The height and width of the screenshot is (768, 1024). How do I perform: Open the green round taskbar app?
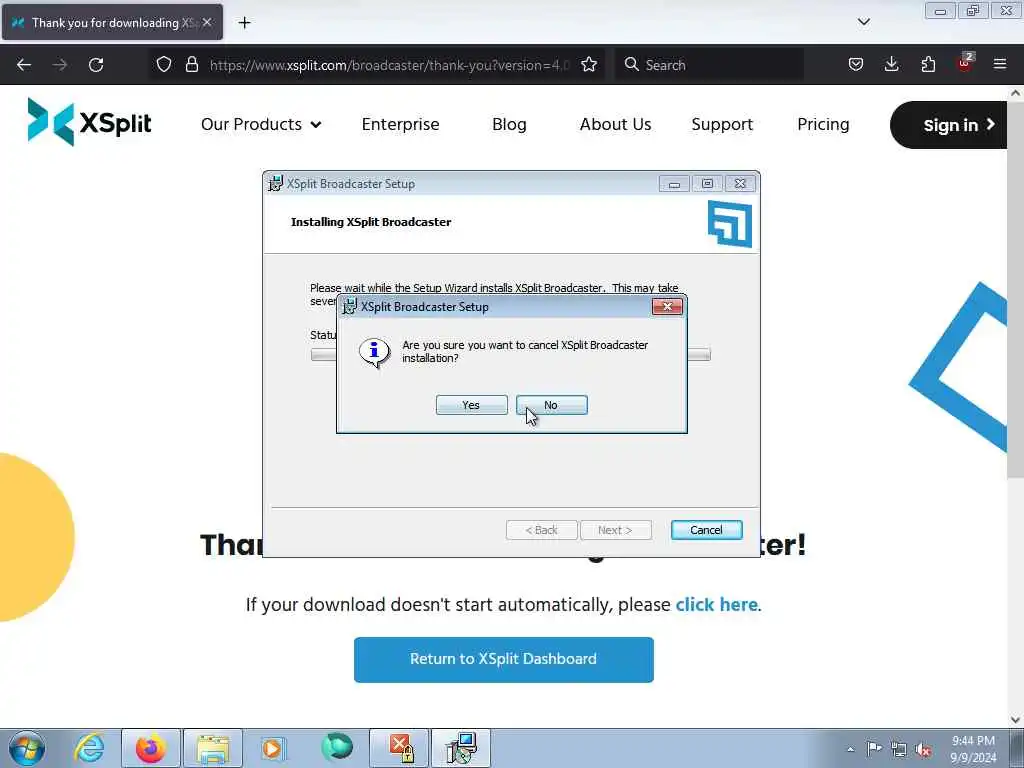click(x=337, y=748)
